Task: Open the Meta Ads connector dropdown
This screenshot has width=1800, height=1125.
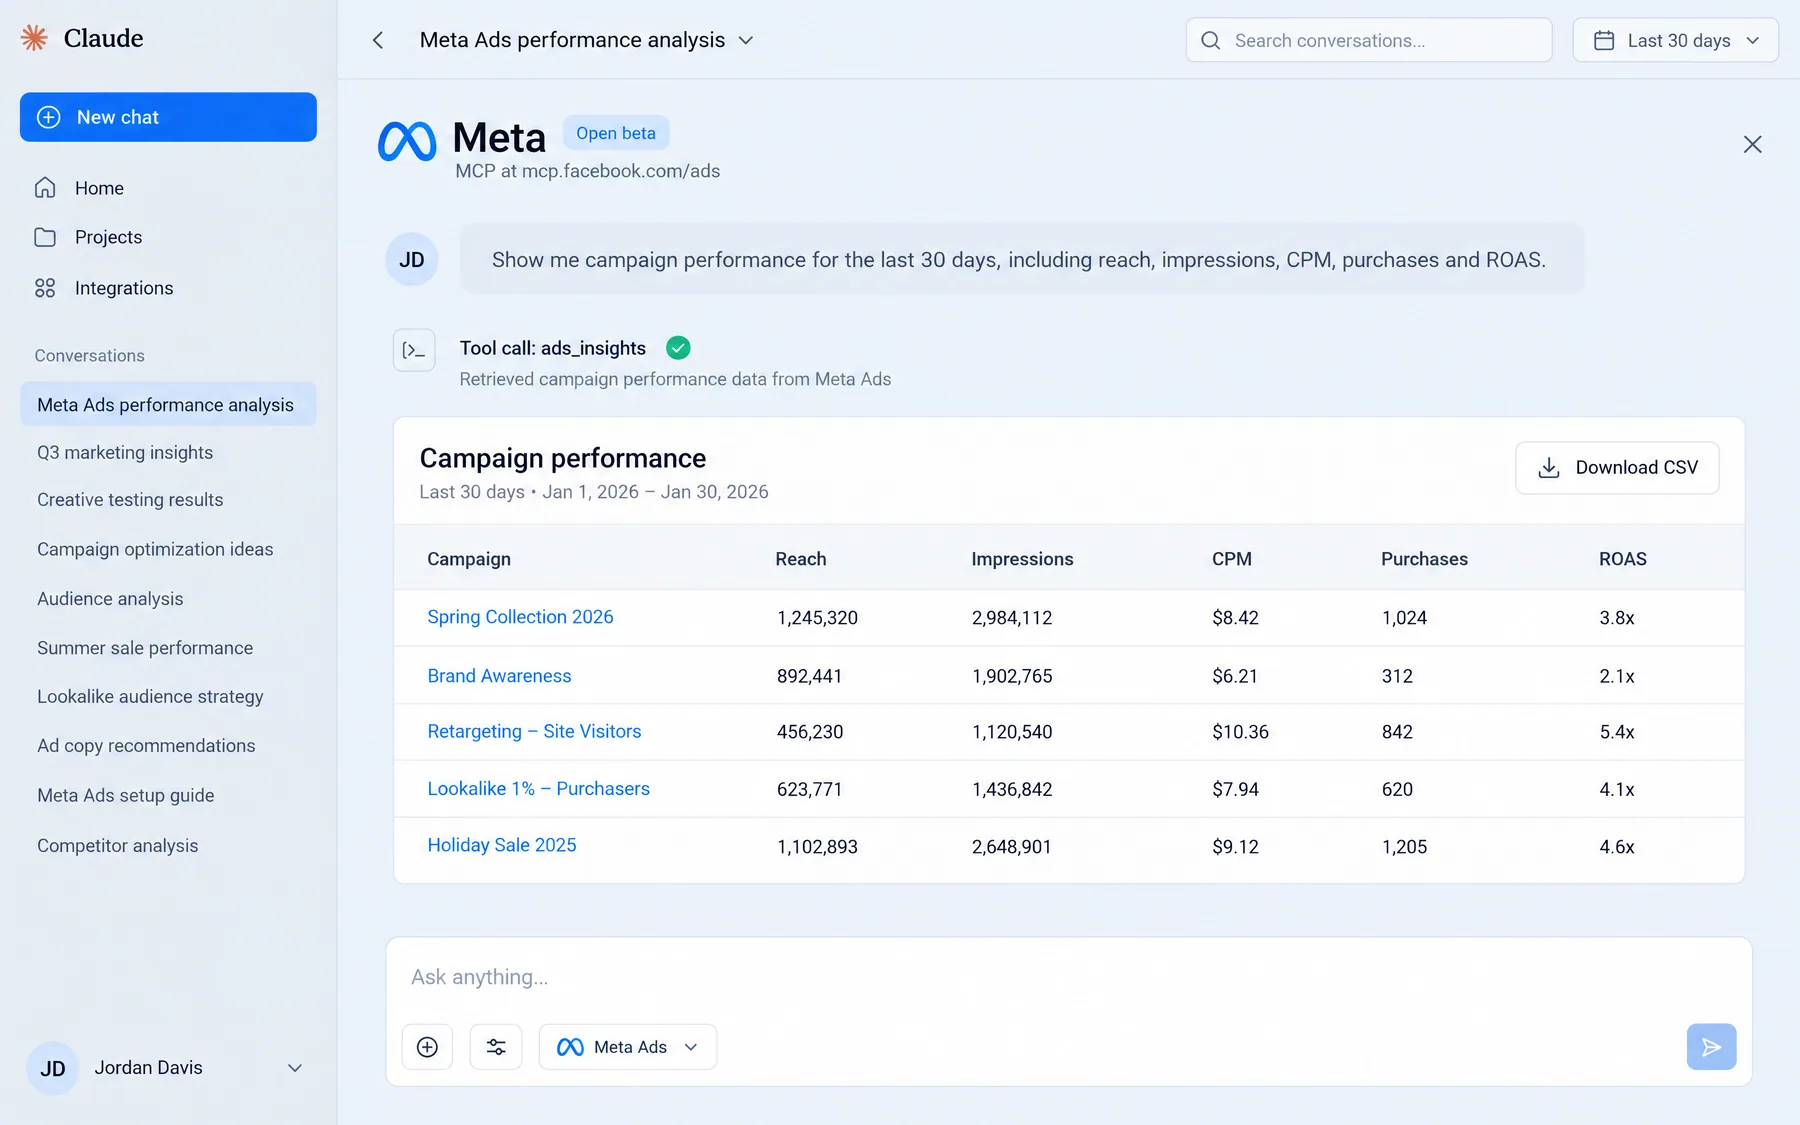Action: [628, 1047]
